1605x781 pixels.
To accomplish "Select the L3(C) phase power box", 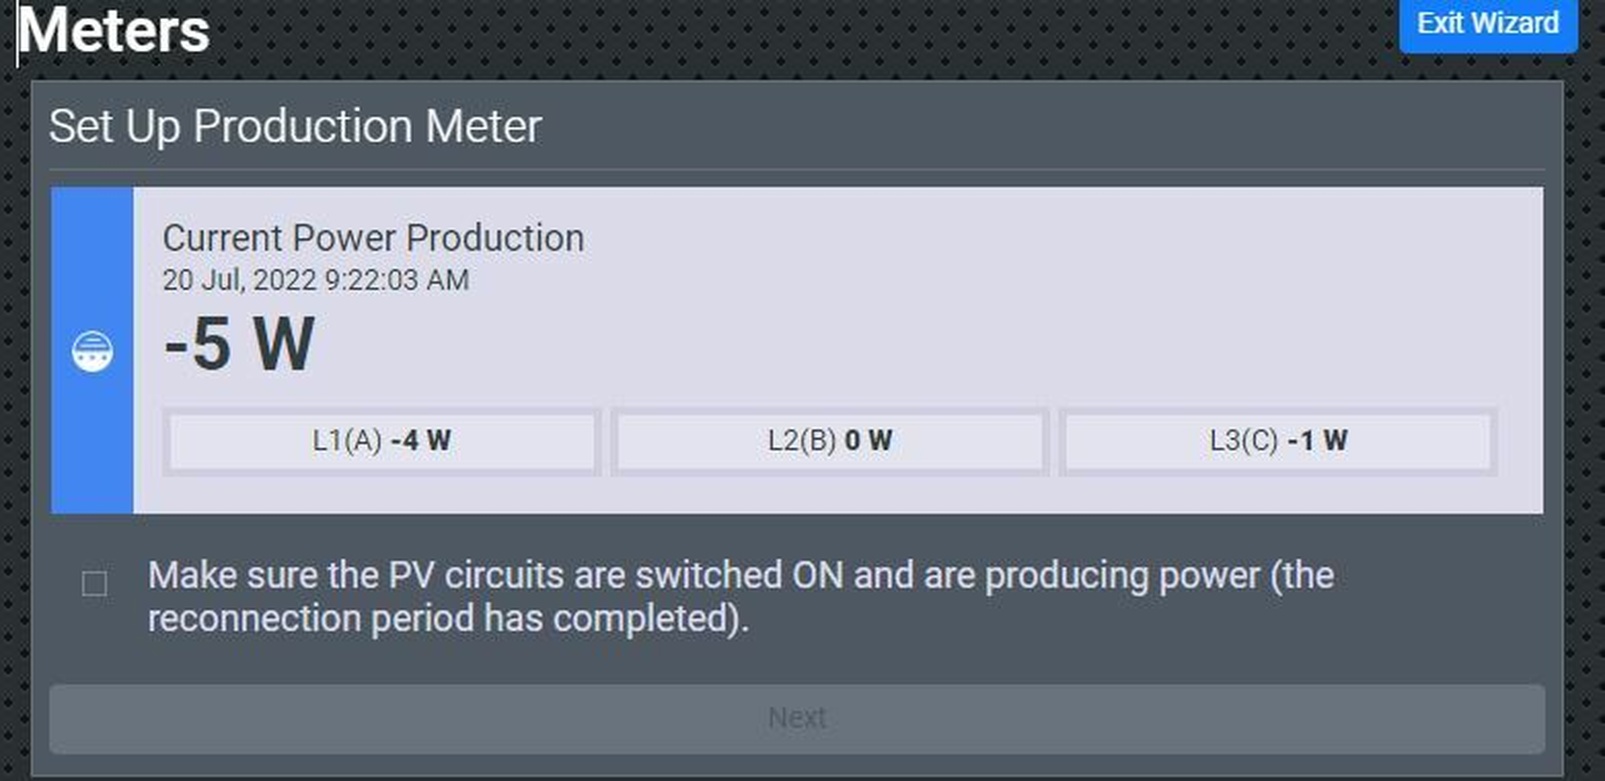I will coord(1277,441).
